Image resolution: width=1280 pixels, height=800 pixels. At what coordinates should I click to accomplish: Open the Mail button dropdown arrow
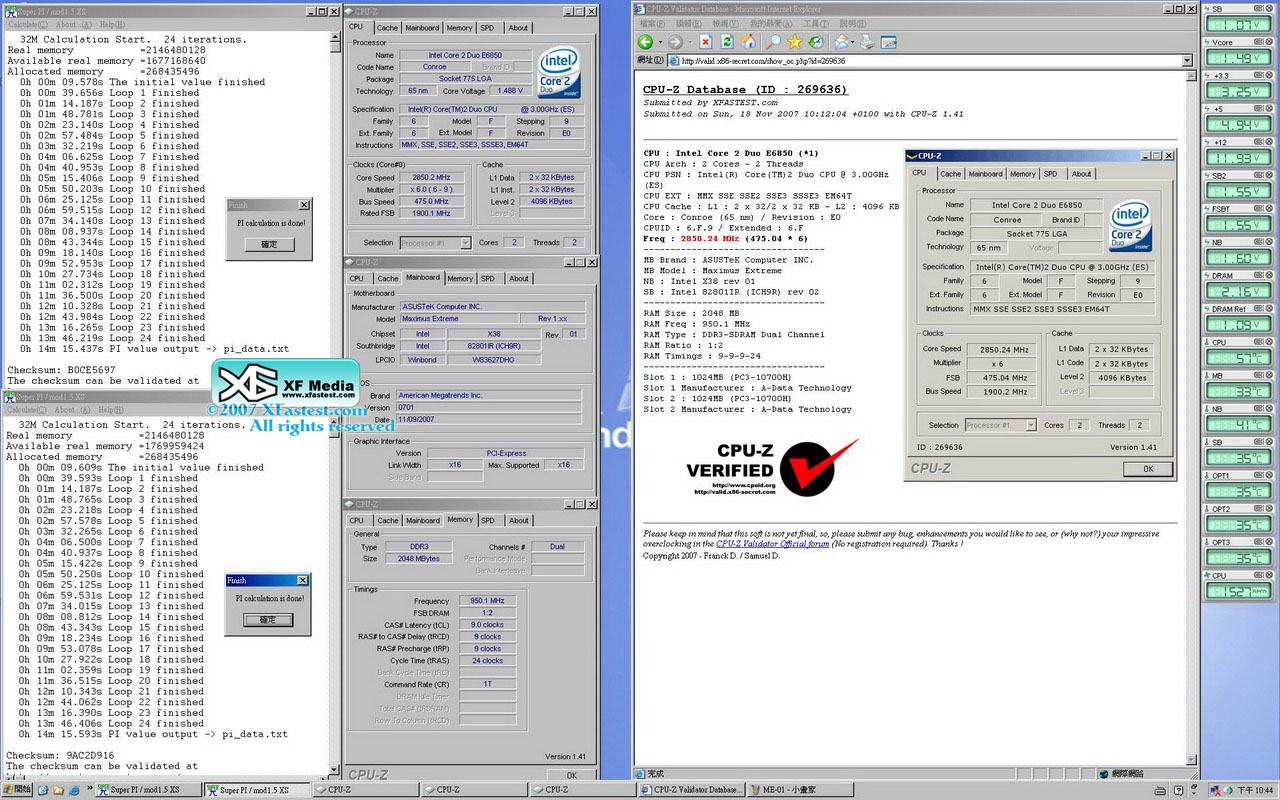[x=854, y=42]
